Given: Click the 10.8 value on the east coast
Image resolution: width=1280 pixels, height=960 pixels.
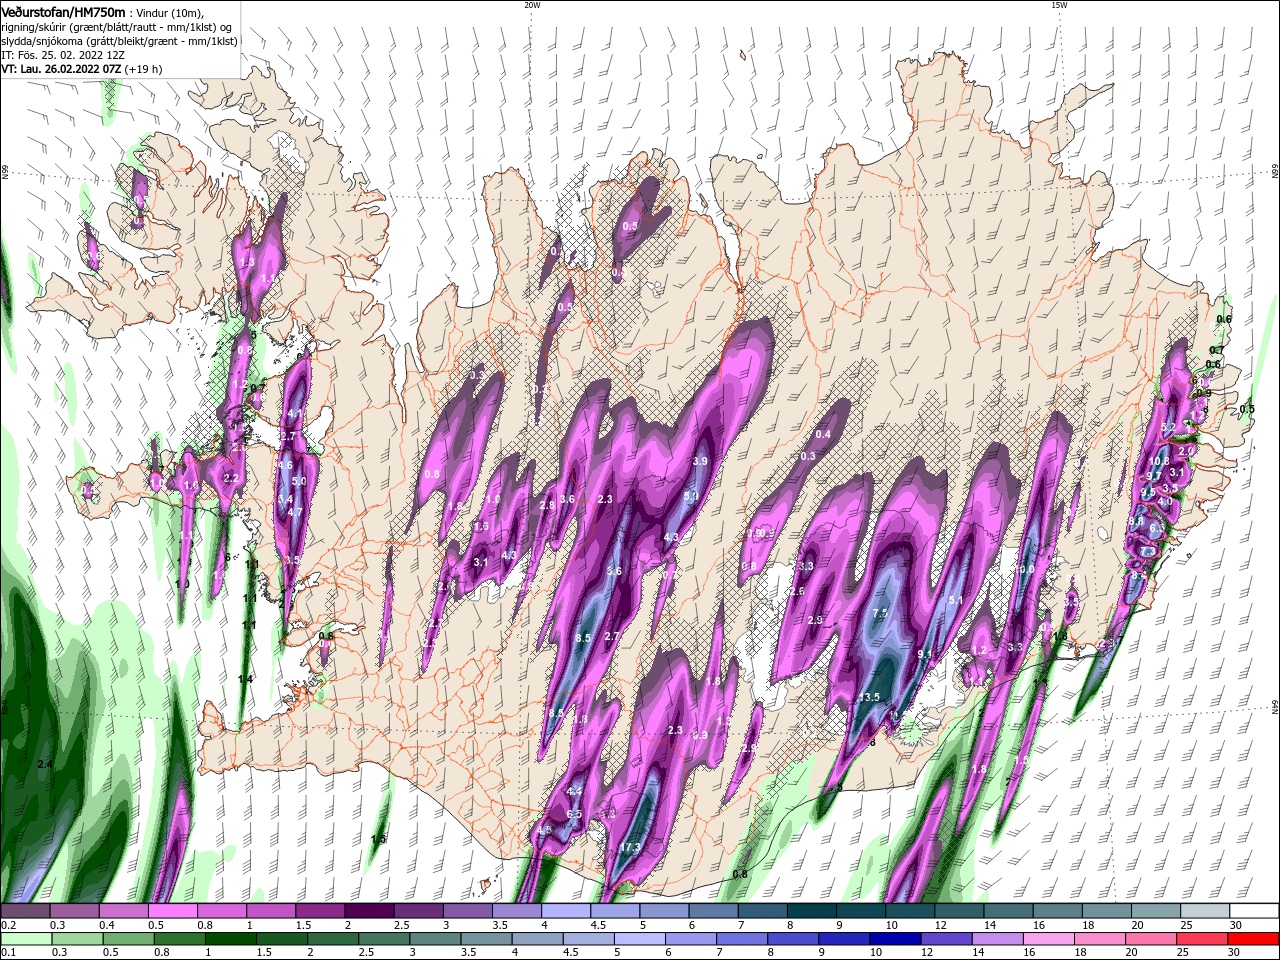Looking at the screenshot, I should (x=1159, y=461).
